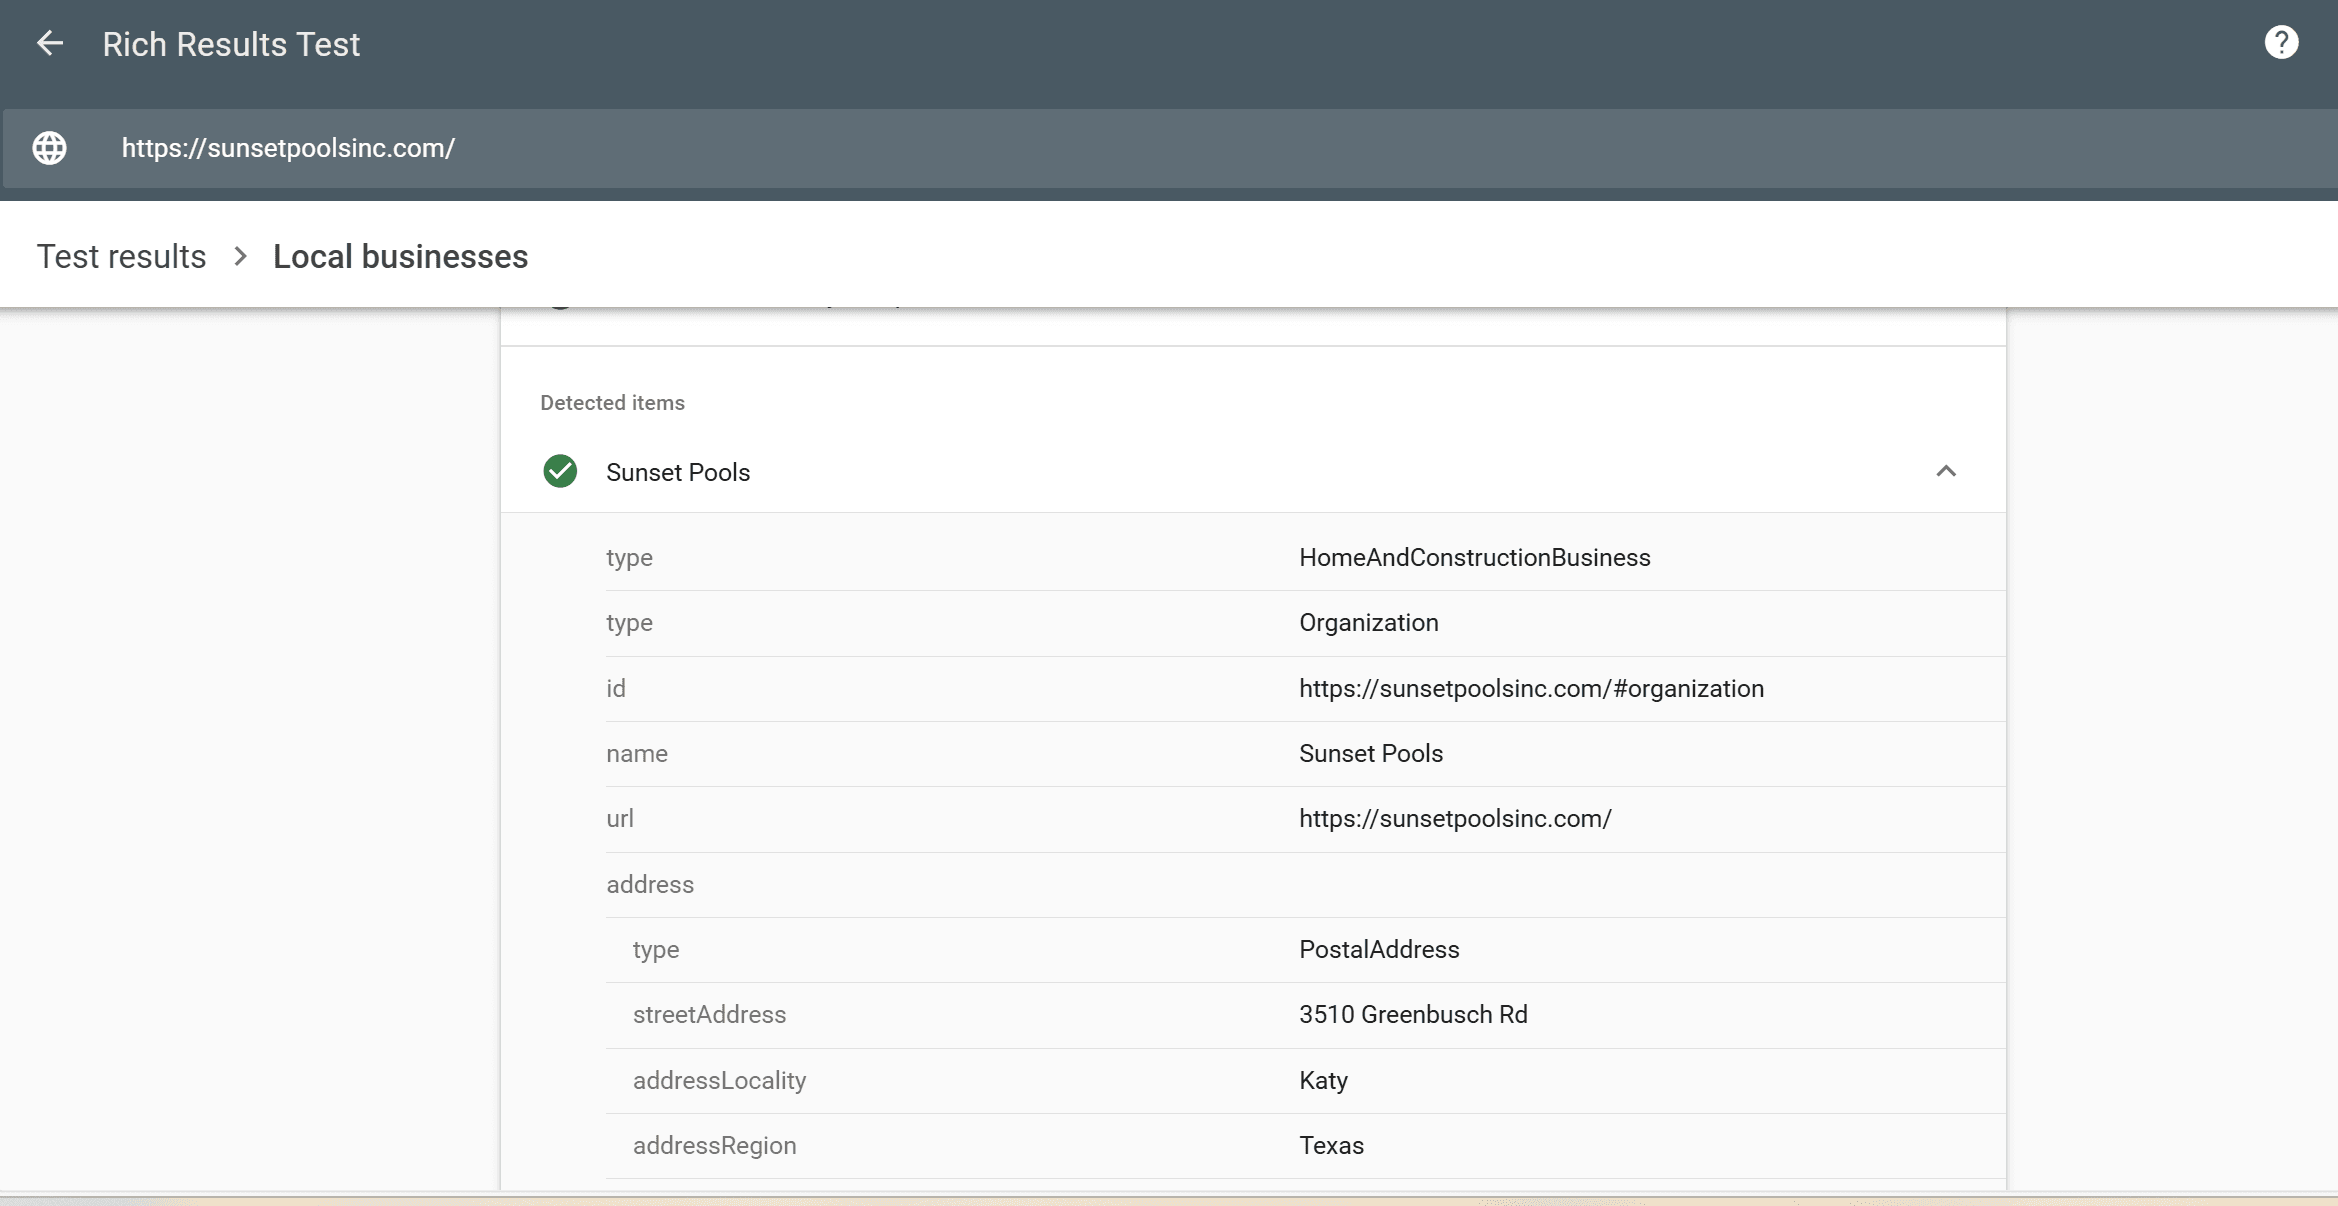Click the HomeAndConstructionBusiness type value

(1475, 558)
